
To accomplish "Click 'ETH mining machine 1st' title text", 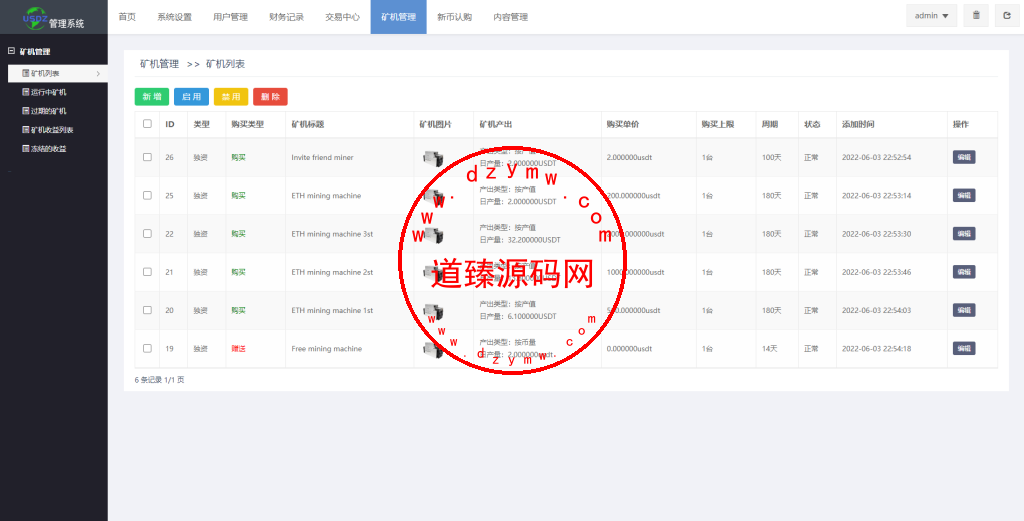I will (332, 310).
